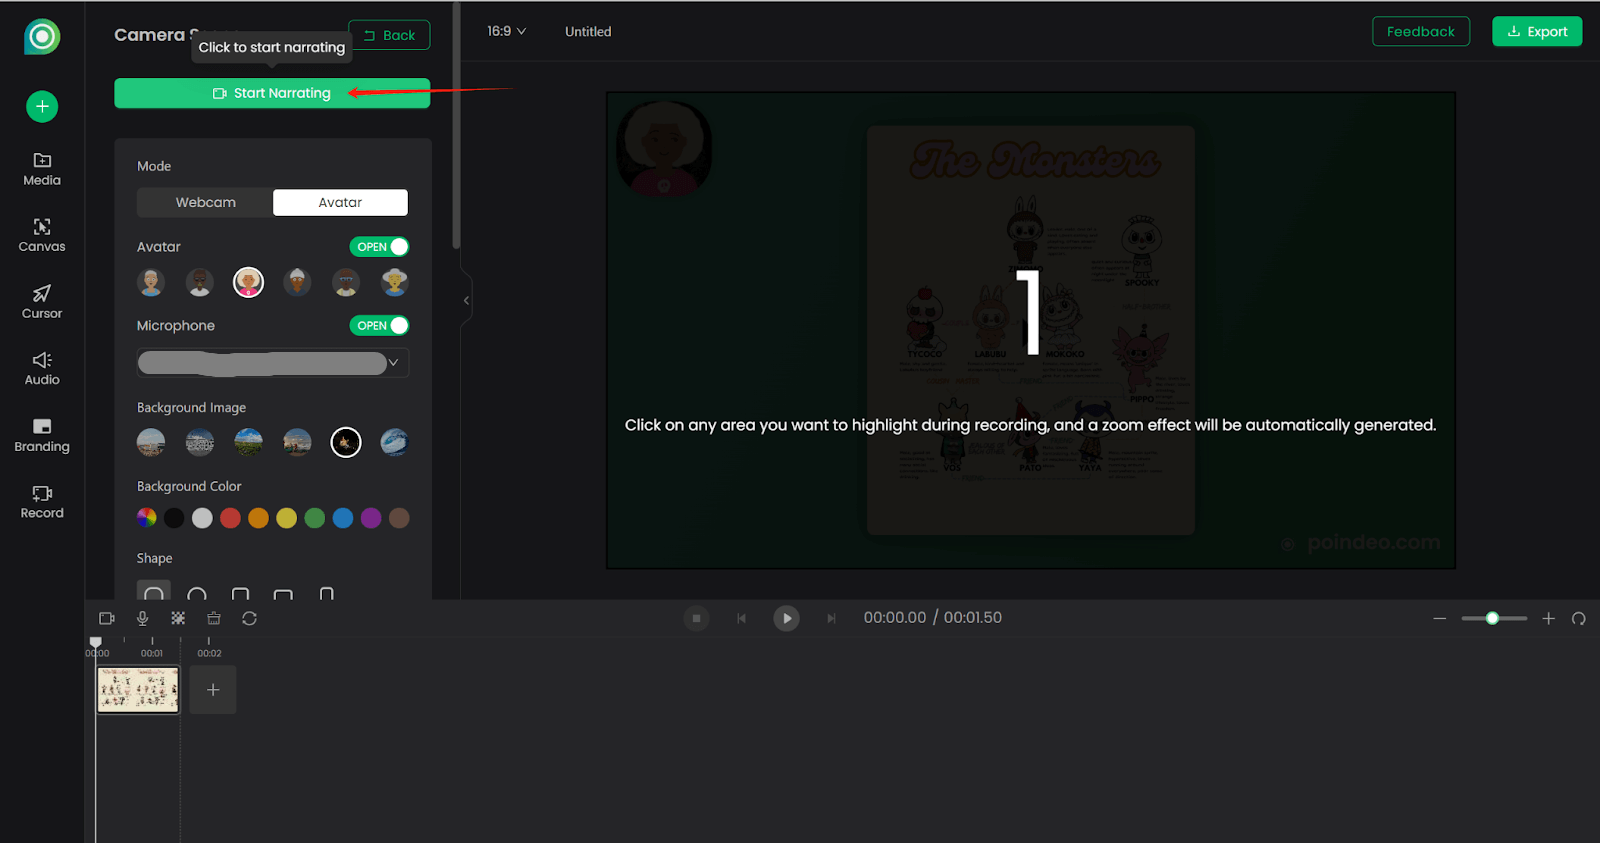The width and height of the screenshot is (1600, 843).
Task: Choose brown background color
Action: click(x=399, y=518)
